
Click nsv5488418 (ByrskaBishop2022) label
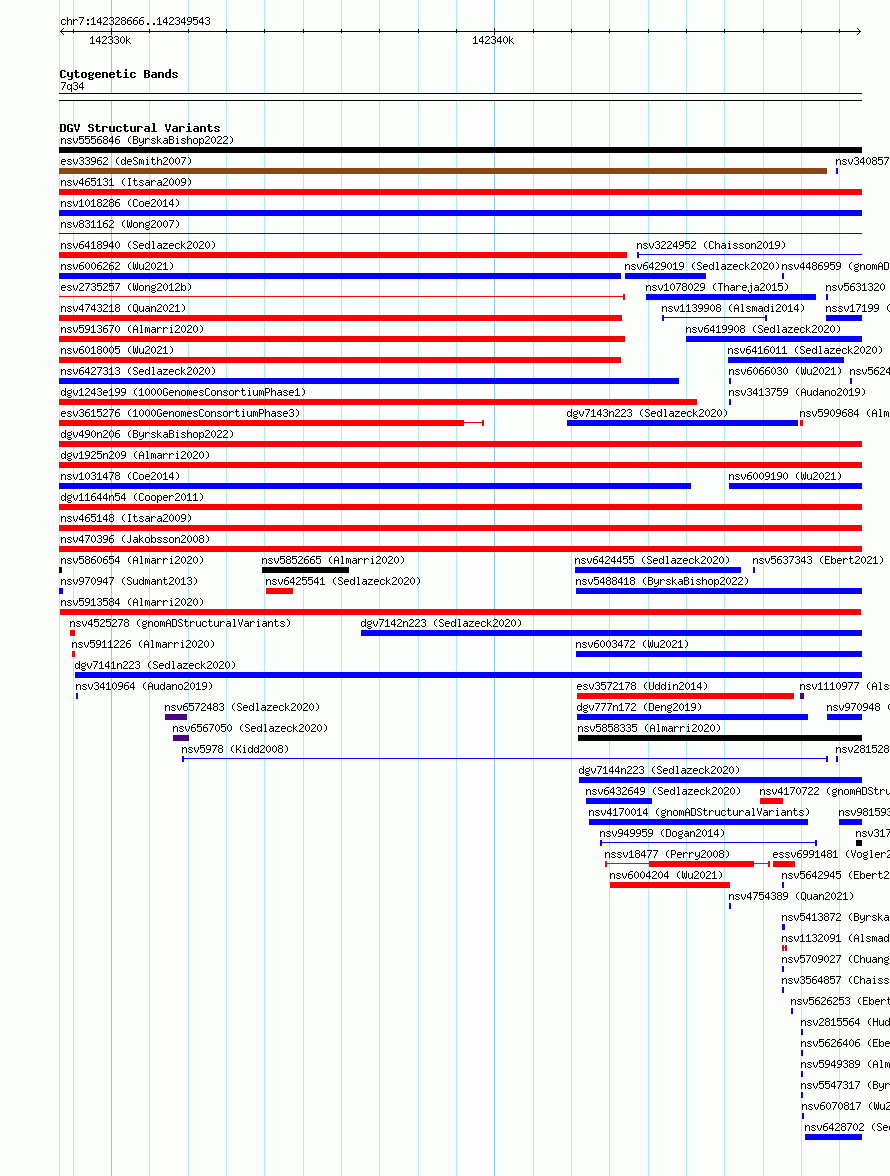(662, 581)
